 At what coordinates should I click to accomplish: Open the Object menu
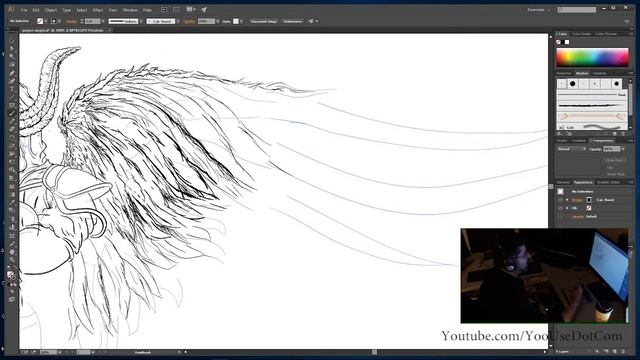pos(51,10)
